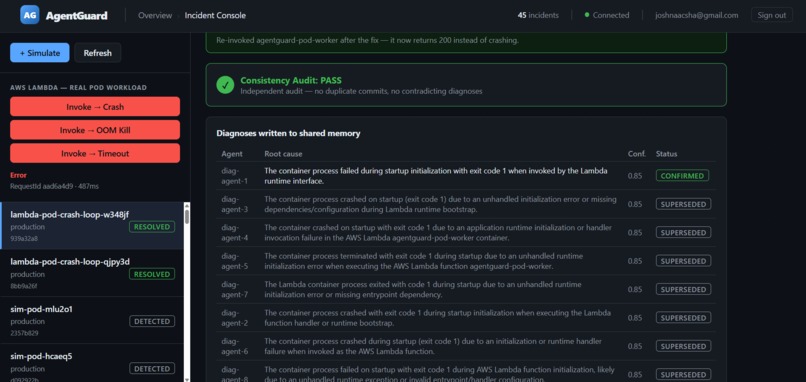Click the diag-agent-2 agent cell
The width and height of the screenshot is (806, 382).
click(x=234, y=318)
